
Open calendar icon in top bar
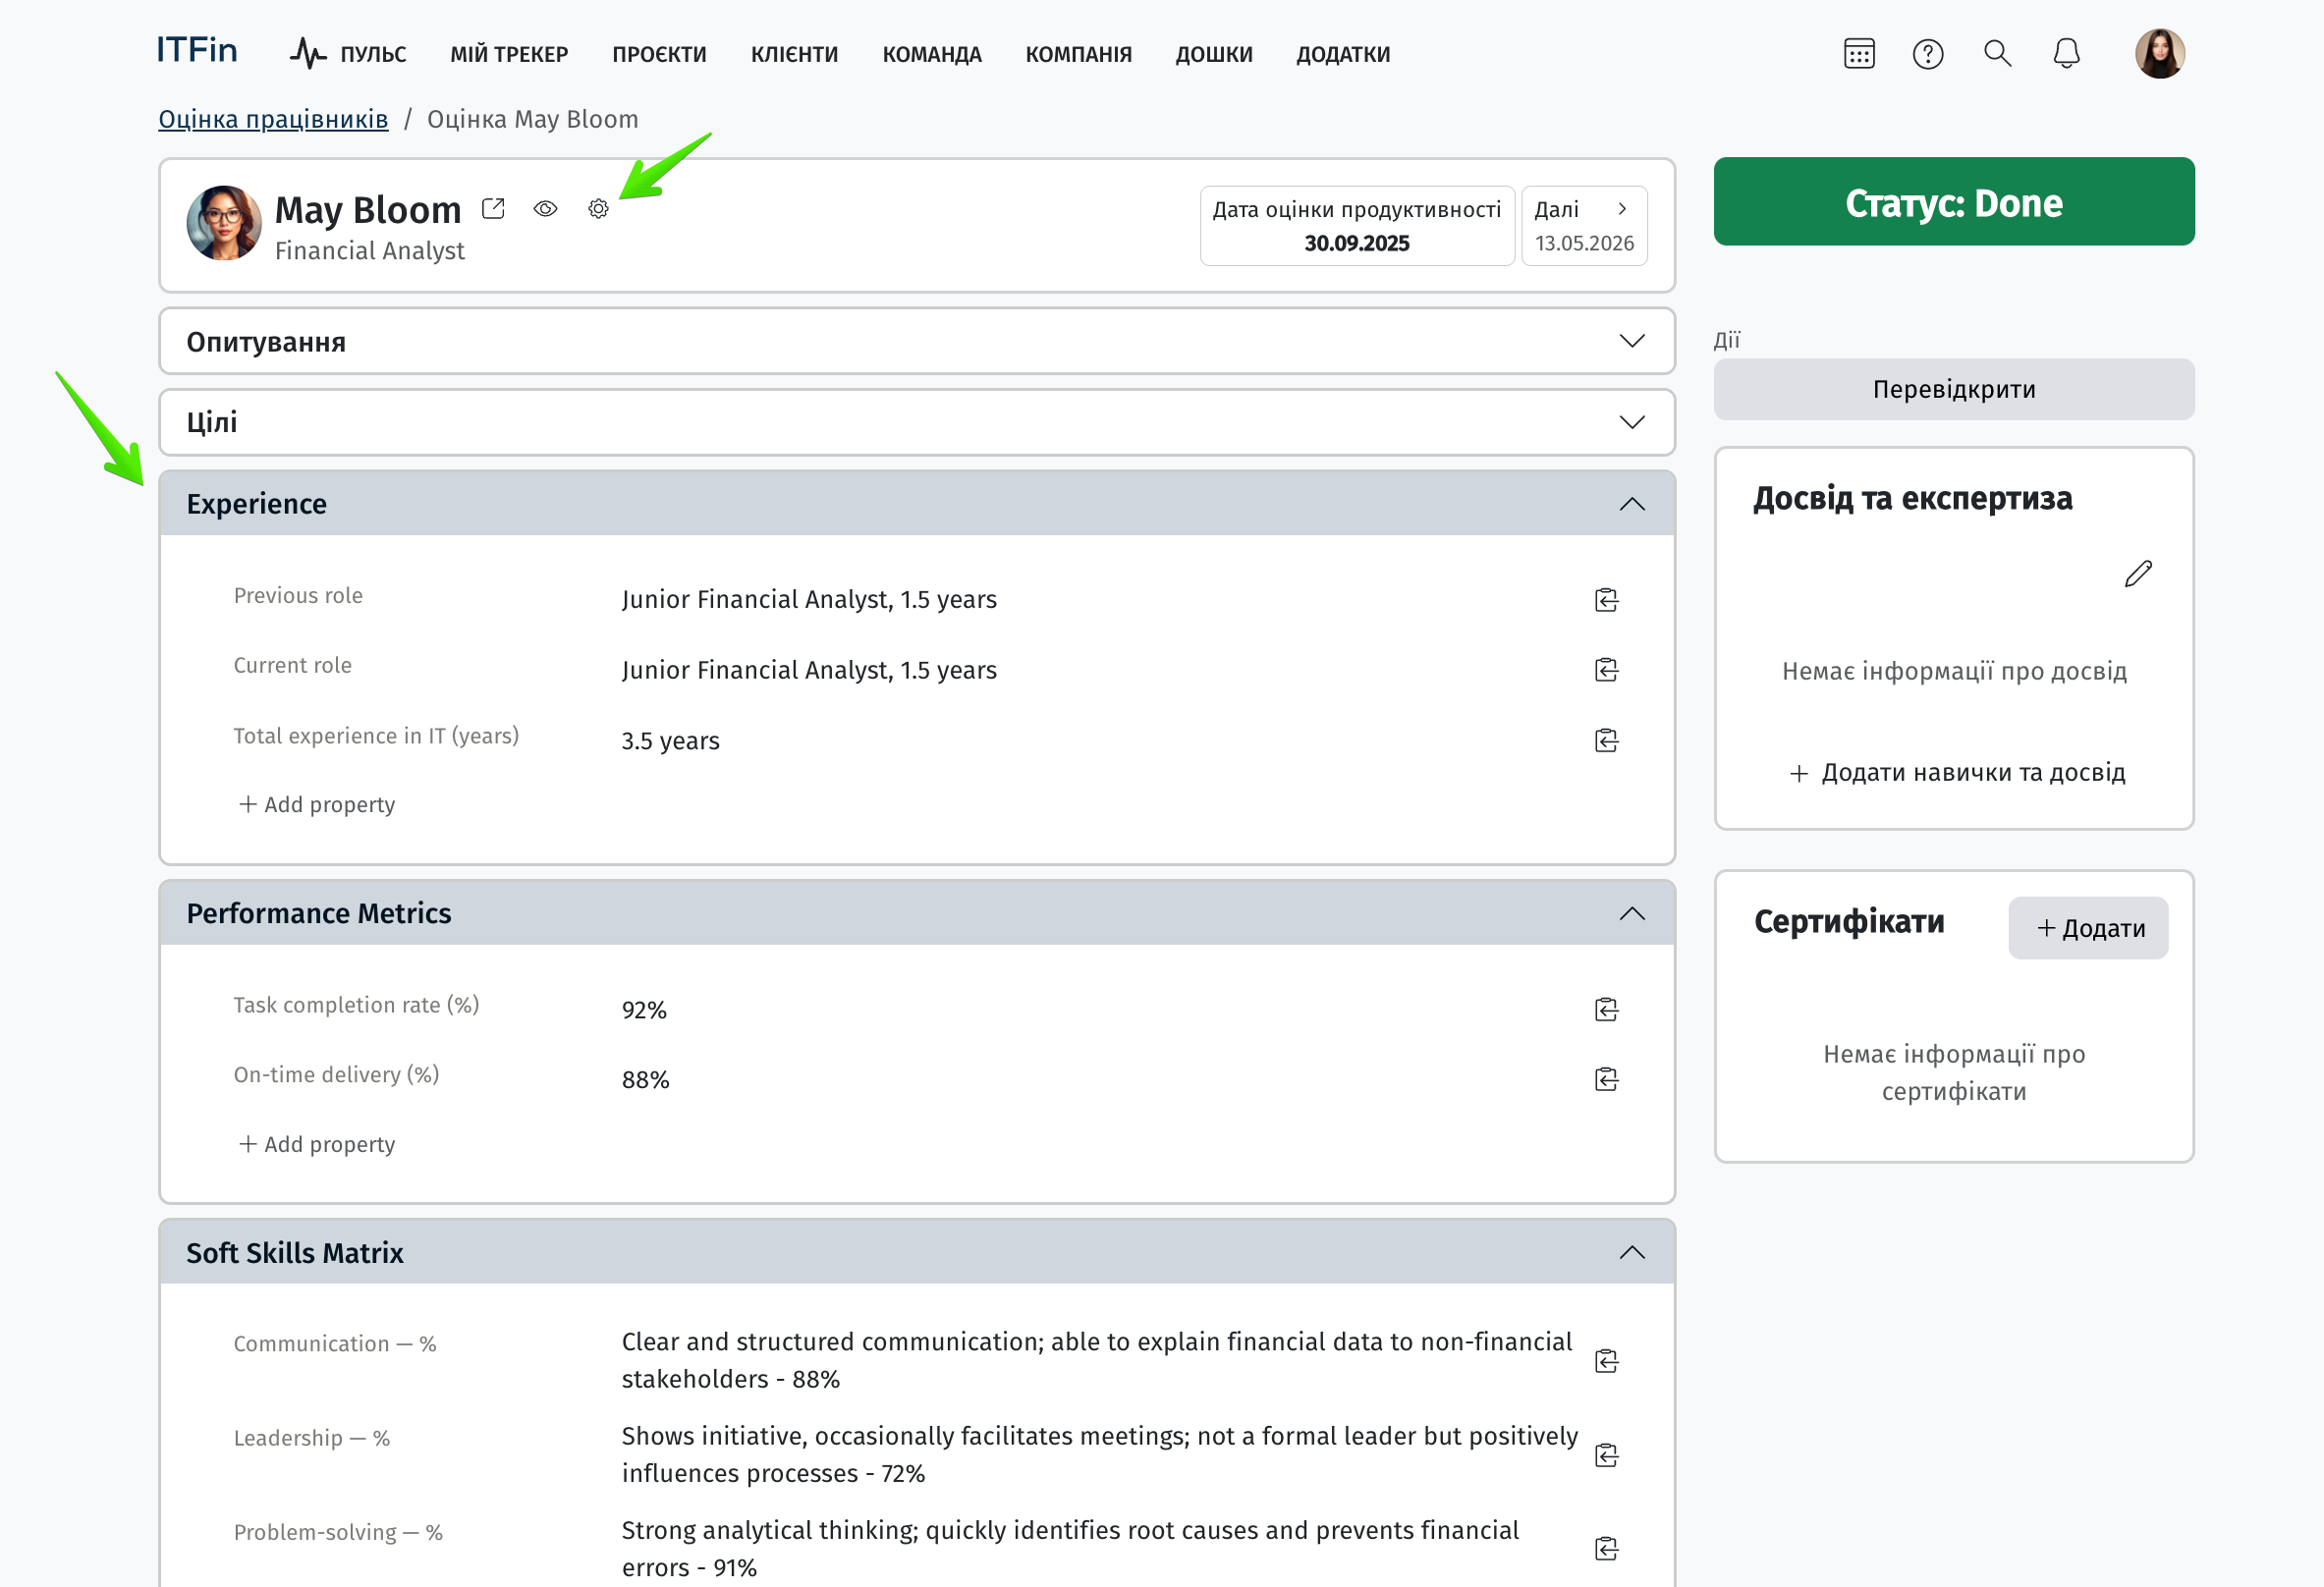tap(1858, 54)
